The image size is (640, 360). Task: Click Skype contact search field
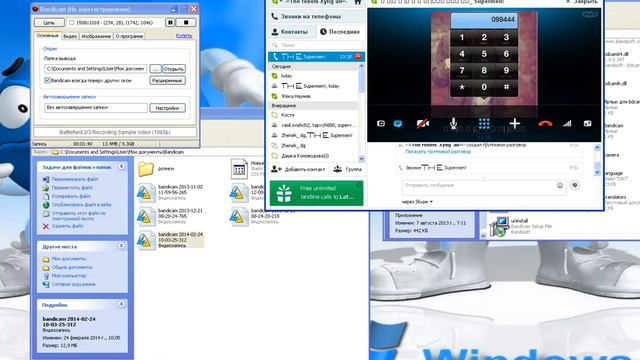[316, 45]
